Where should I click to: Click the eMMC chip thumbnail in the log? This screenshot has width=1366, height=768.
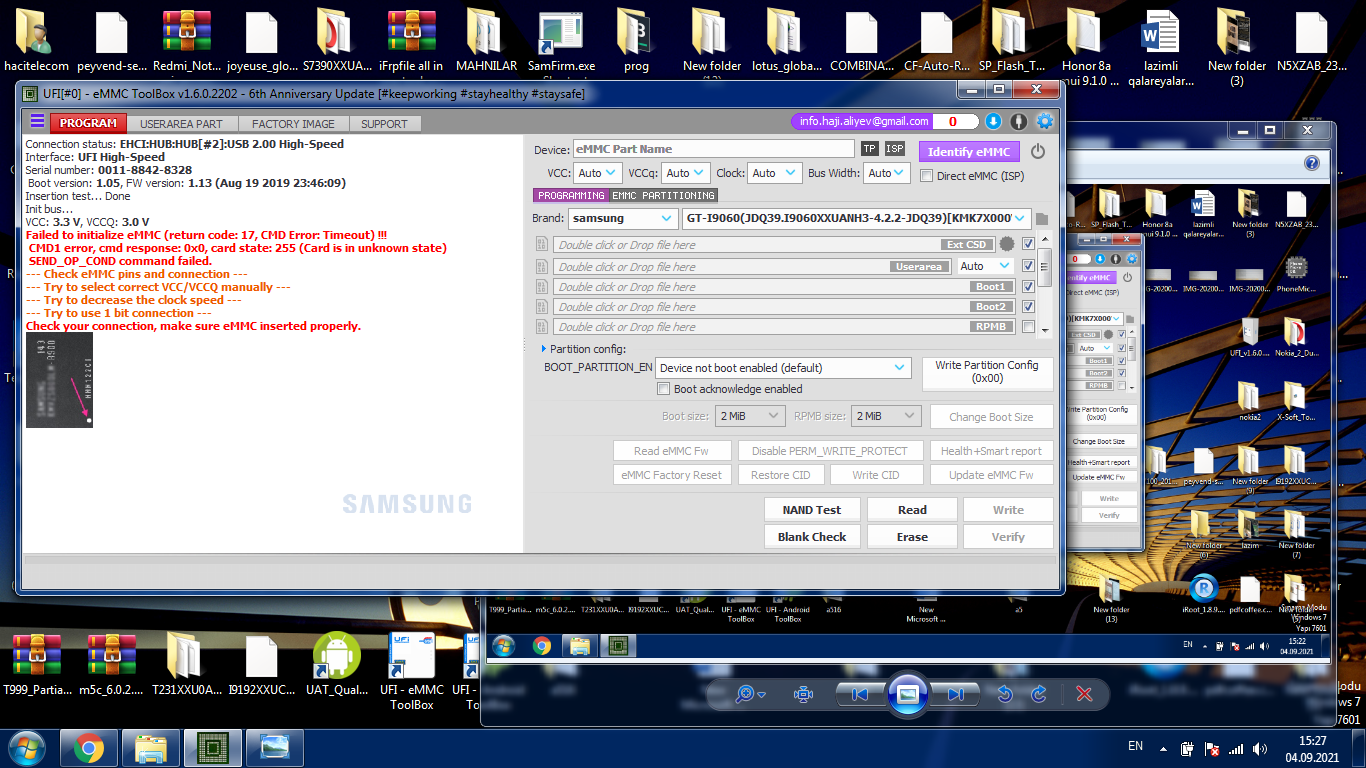click(59, 380)
